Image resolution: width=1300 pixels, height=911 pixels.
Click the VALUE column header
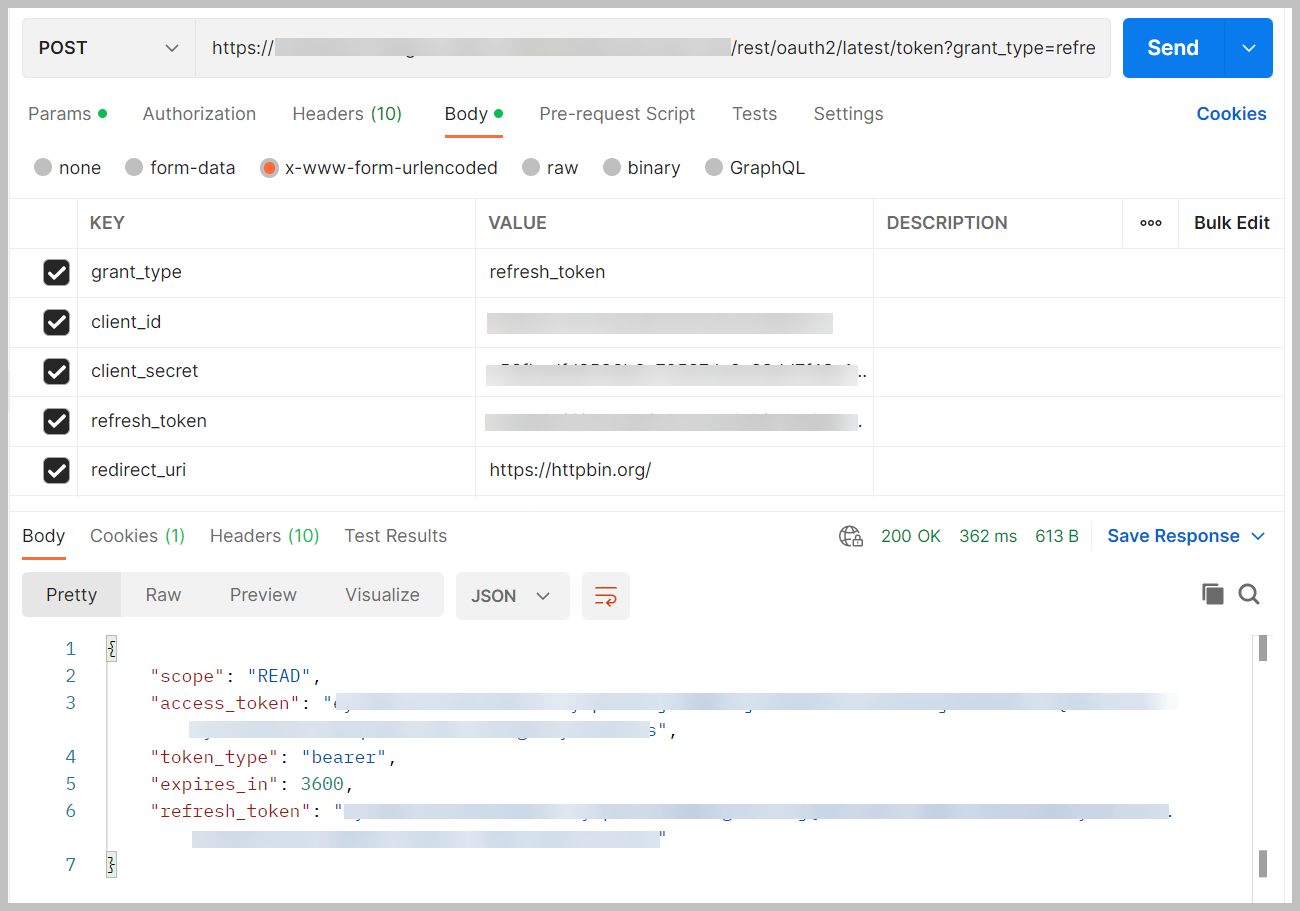click(x=517, y=223)
